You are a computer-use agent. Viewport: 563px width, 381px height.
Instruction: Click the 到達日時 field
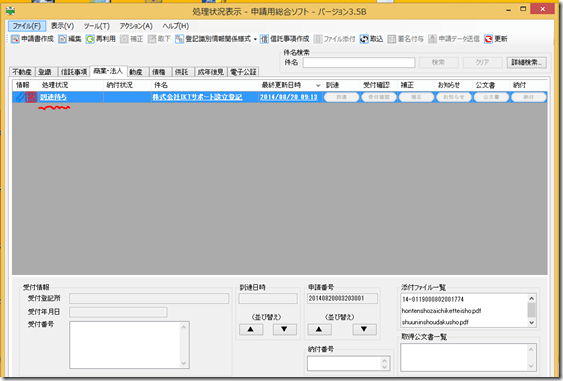pyautogui.click(x=268, y=298)
